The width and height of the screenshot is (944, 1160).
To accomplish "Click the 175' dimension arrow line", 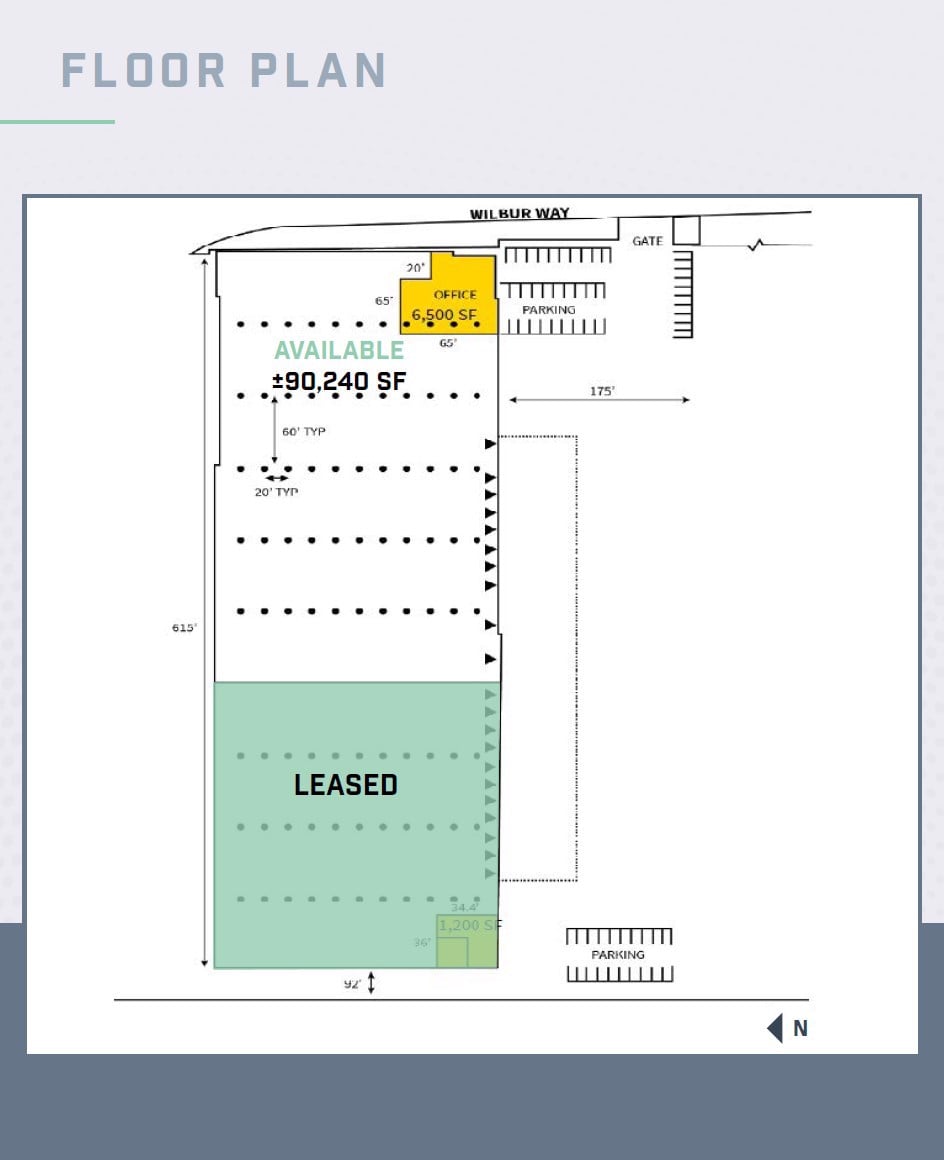I will coord(599,400).
